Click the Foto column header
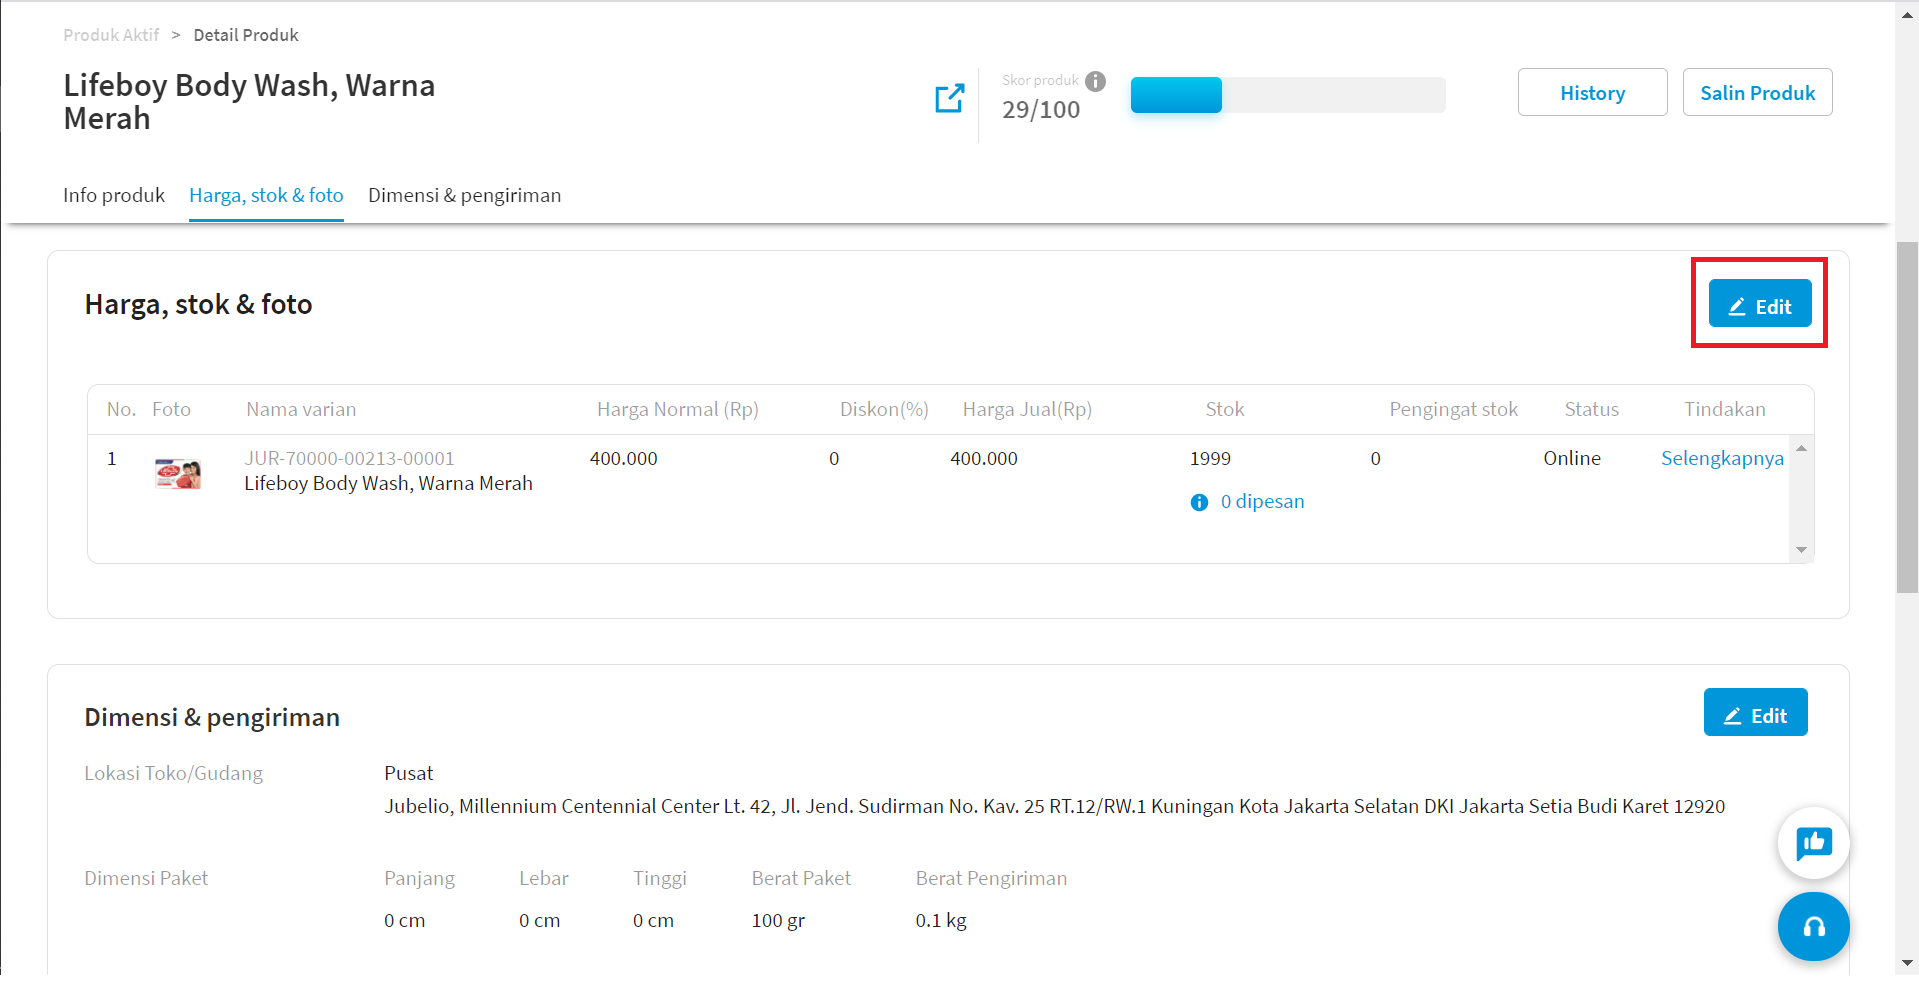This screenshot has height=983, width=1919. pos(171,409)
